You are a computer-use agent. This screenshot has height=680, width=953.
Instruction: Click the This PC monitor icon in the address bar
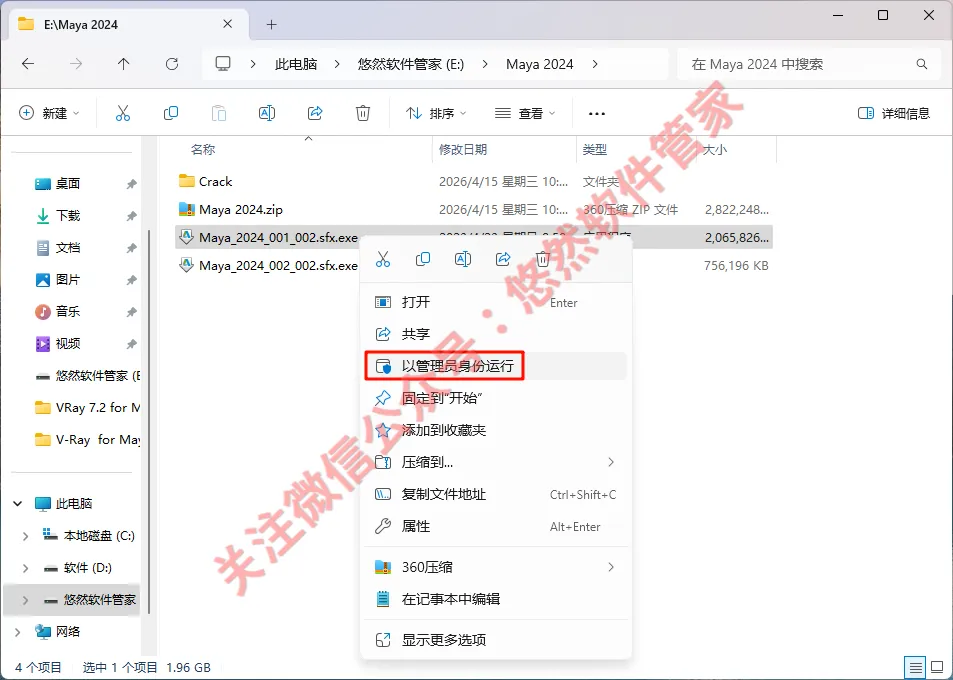tap(223, 63)
